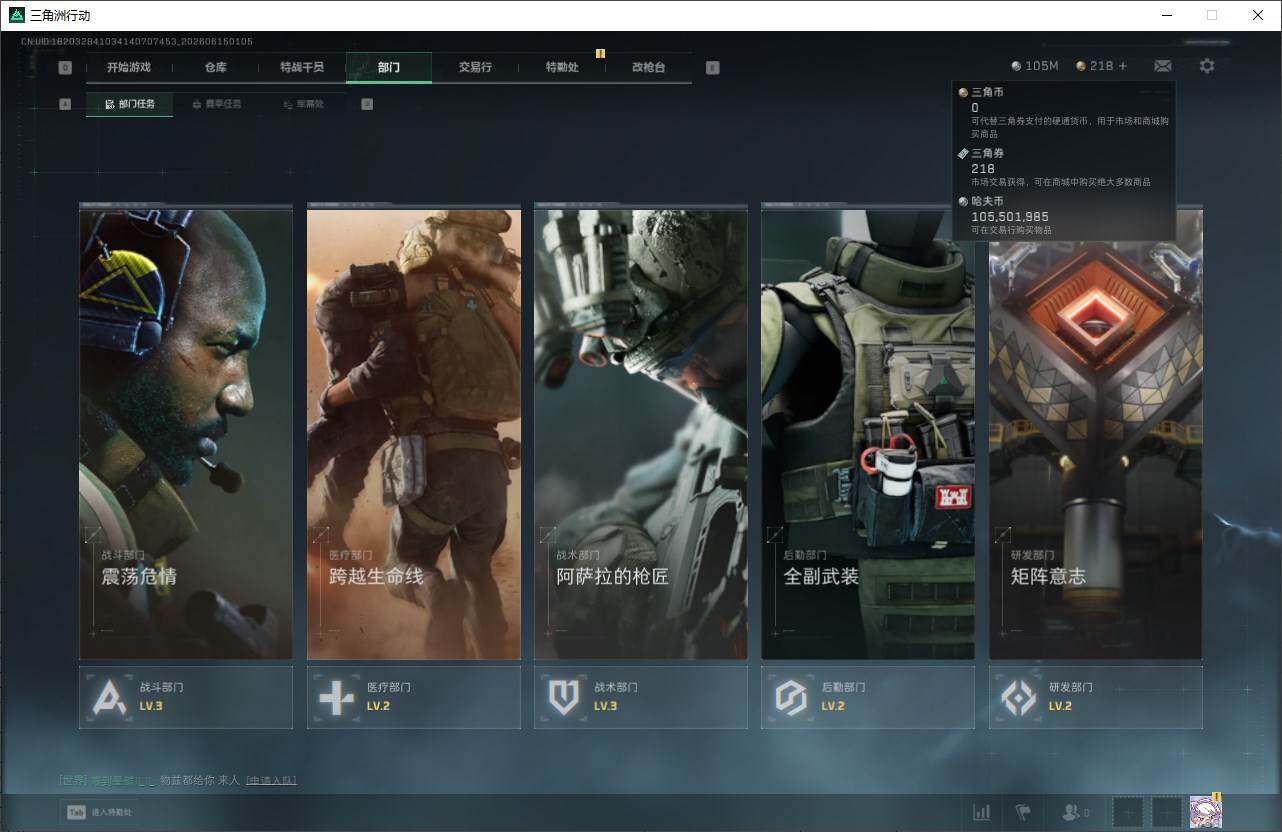Minimize the 三角洲行动 window
The height and width of the screenshot is (832, 1282).
pos(1168,15)
